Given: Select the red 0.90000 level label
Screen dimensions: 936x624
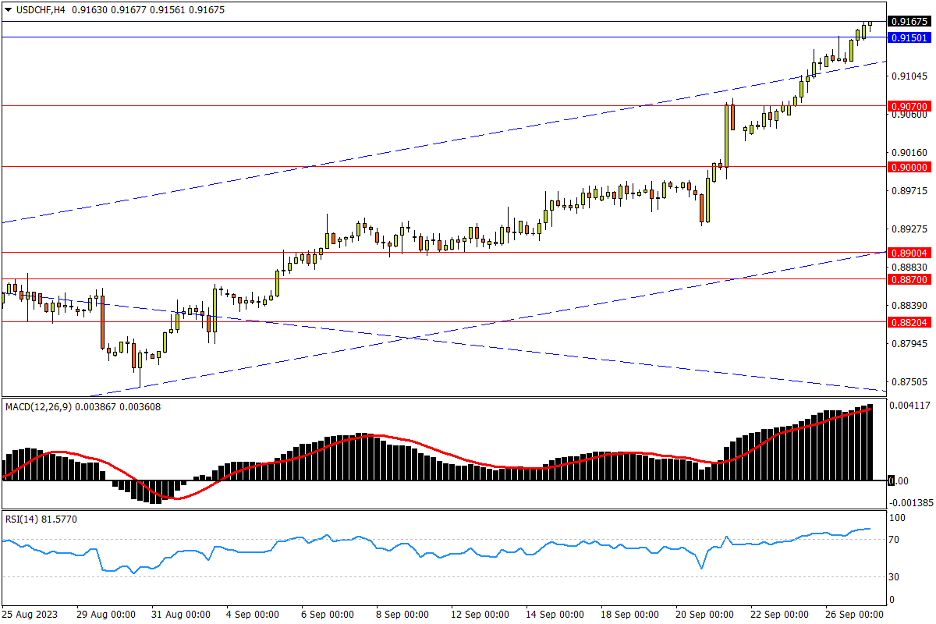Looking at the screenshot, I should (x=909, y=167).
